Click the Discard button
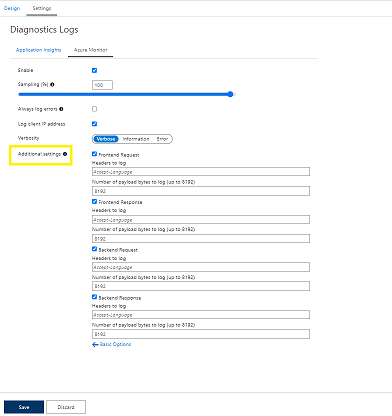 tap(66, 407)
